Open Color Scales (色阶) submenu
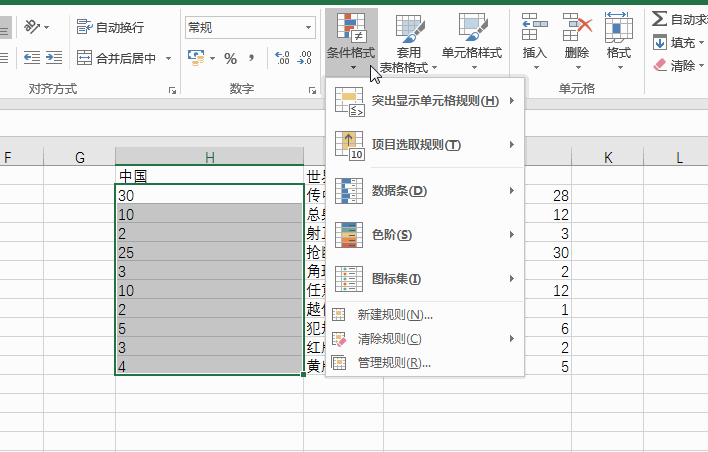This screenshot has height=452, width=708. pyautogui.click(x=425, y=234)
